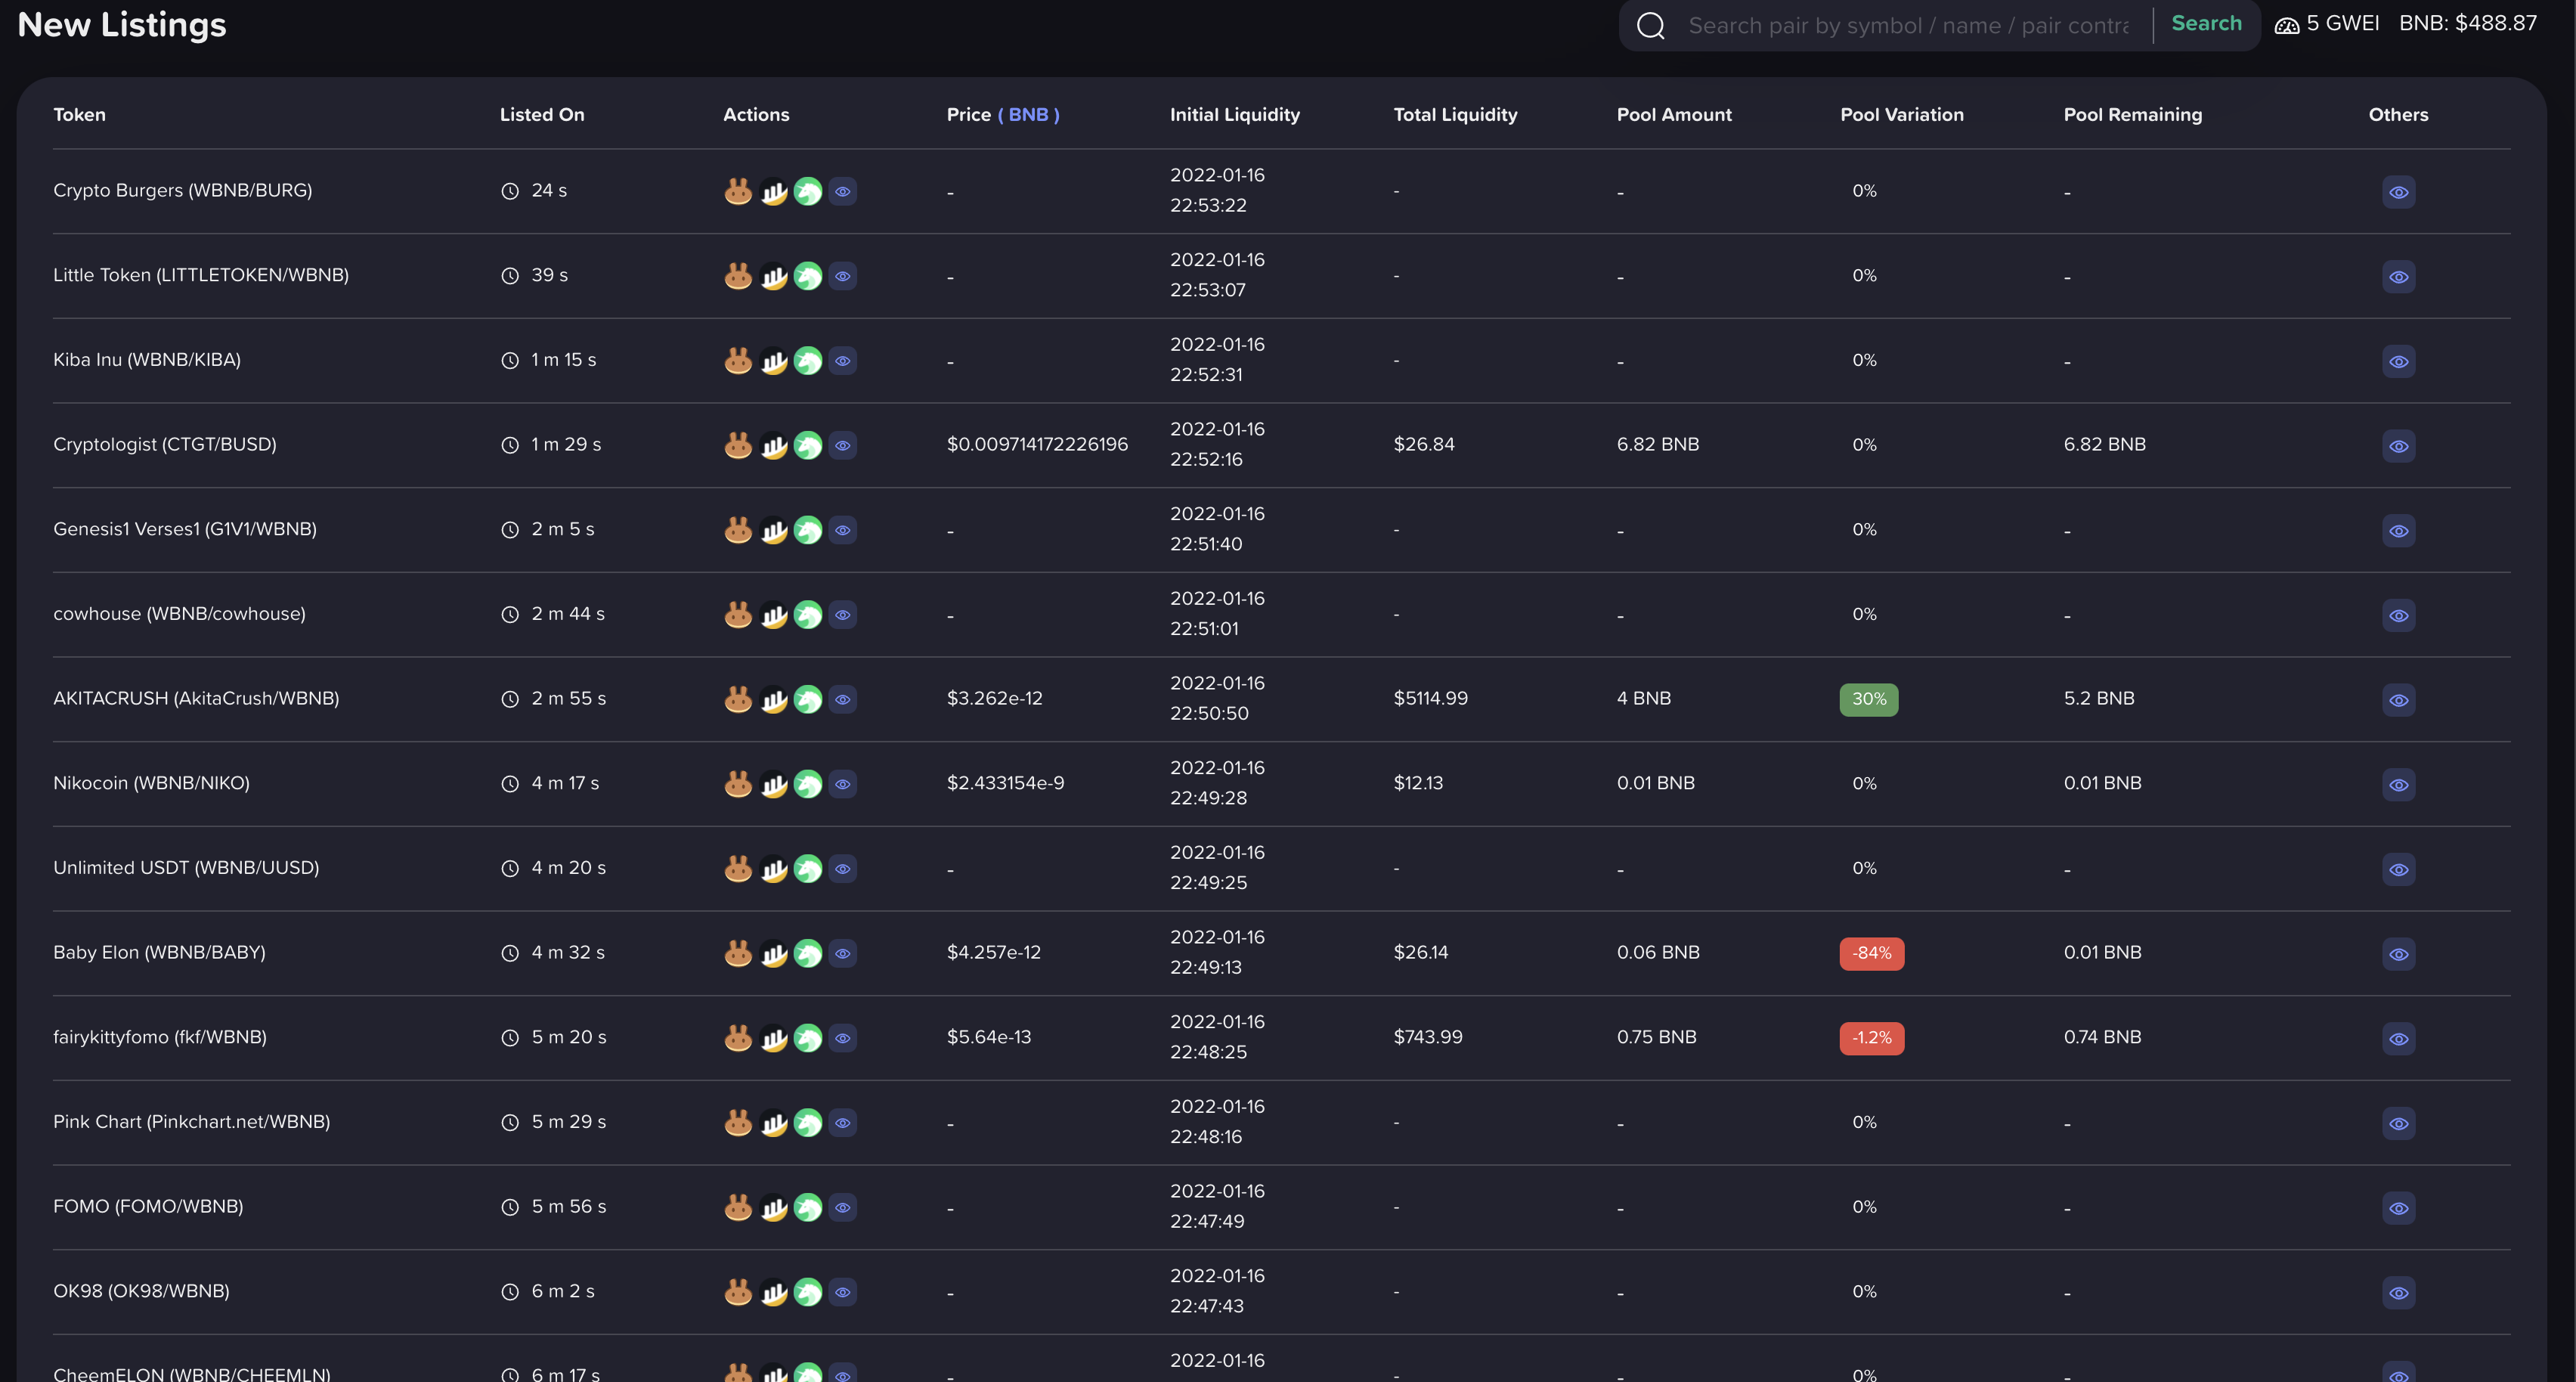Click unicorn icon in FOMO (FOMO/WBNB) row
Viewport: 2576px width, 1382px height.
point(808,1207)
